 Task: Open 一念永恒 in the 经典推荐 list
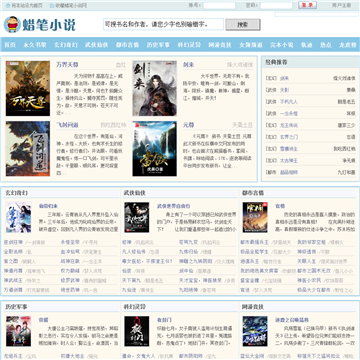[289, 113]
